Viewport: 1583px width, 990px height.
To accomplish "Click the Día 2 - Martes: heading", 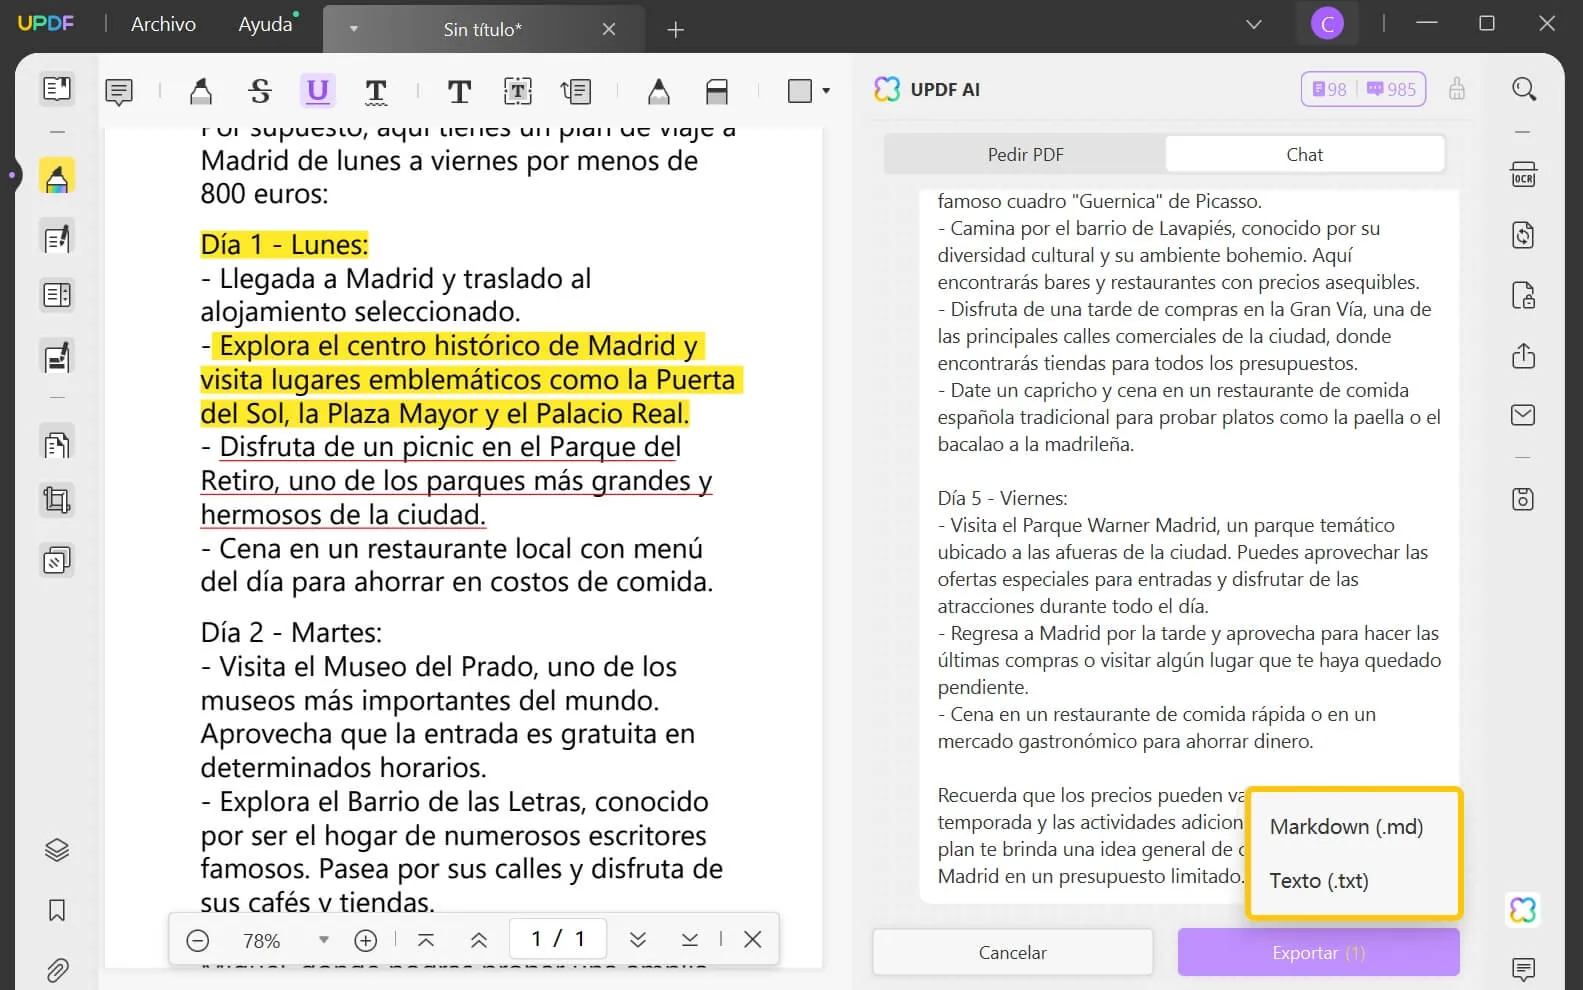I will (x=291, y=632).
